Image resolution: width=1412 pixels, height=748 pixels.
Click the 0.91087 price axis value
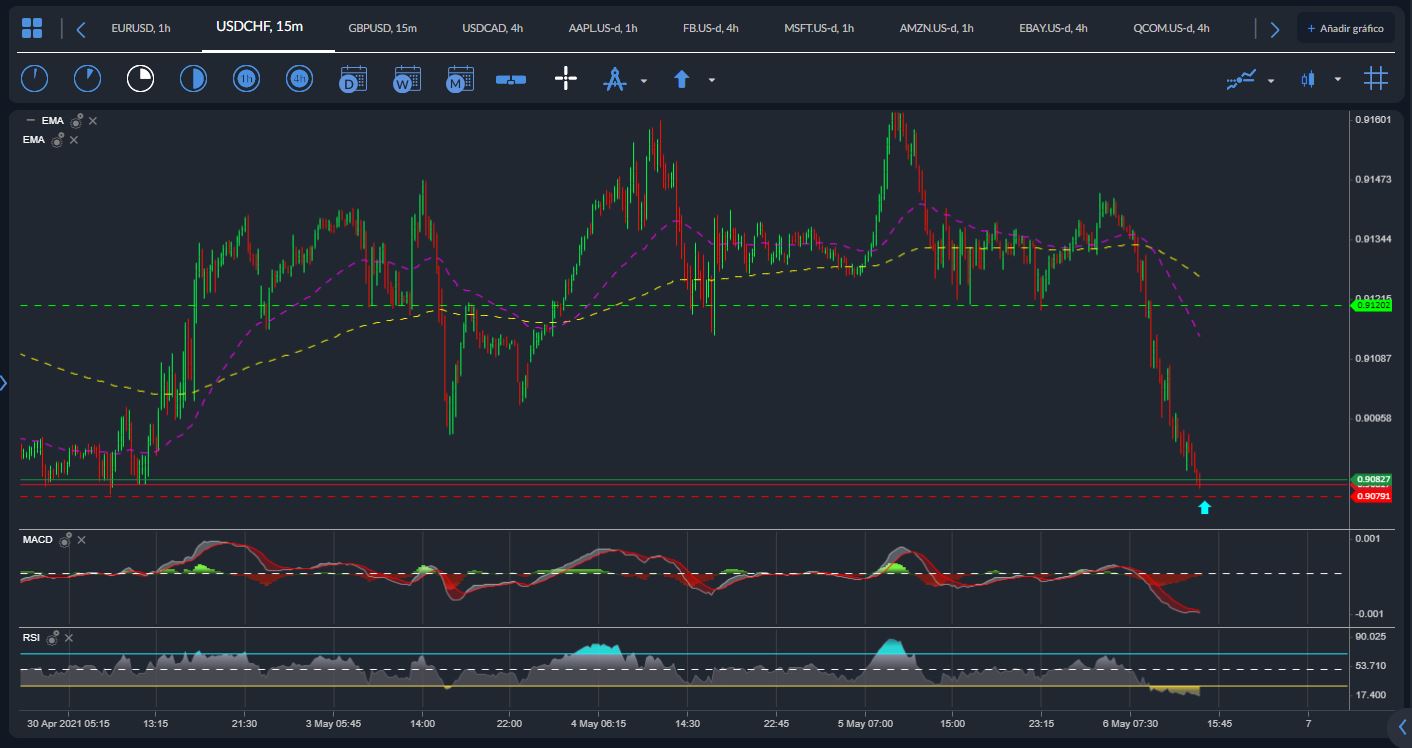coord(1373,358)
